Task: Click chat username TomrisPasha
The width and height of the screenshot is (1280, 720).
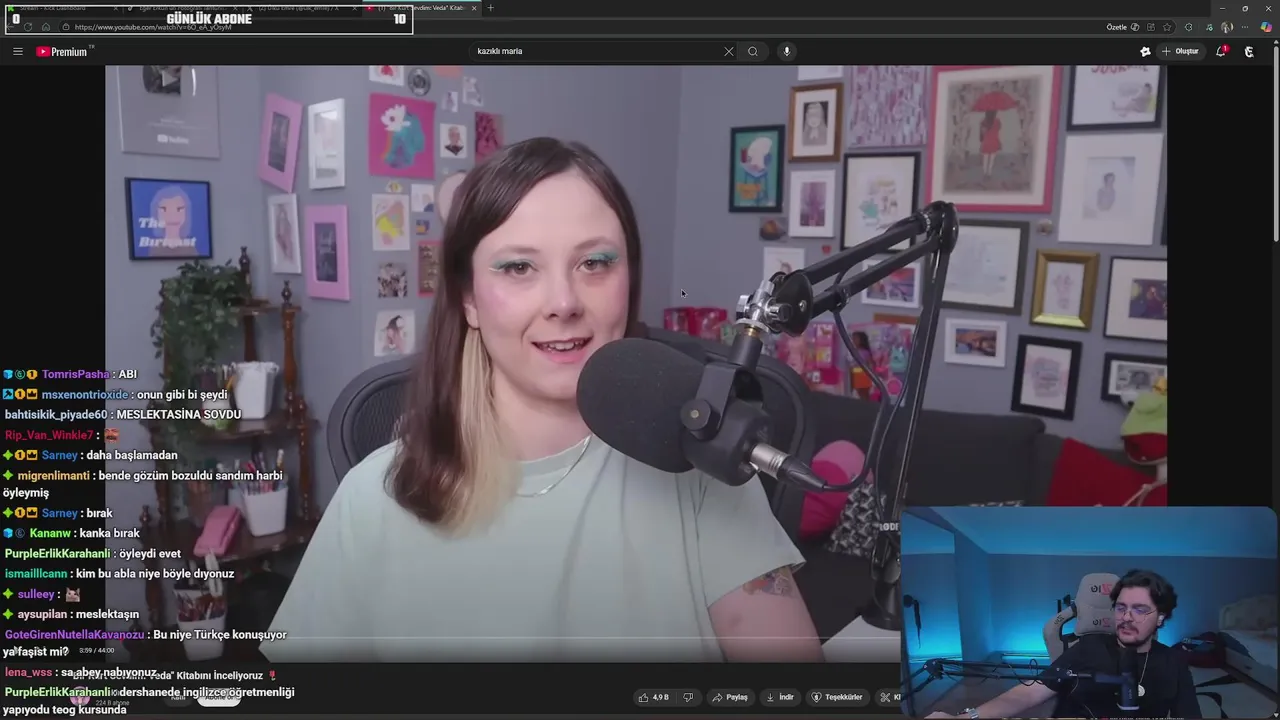Action: (x=75, y=374)
